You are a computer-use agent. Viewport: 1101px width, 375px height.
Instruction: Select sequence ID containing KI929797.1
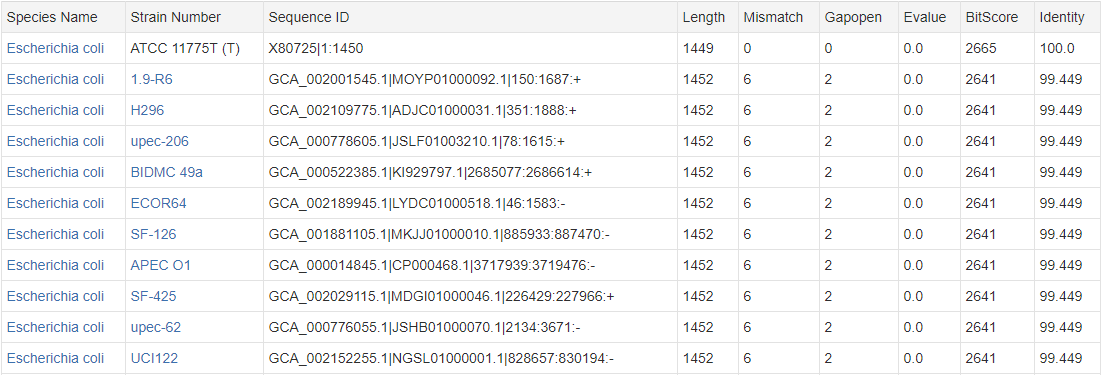(x=431, y=172)
